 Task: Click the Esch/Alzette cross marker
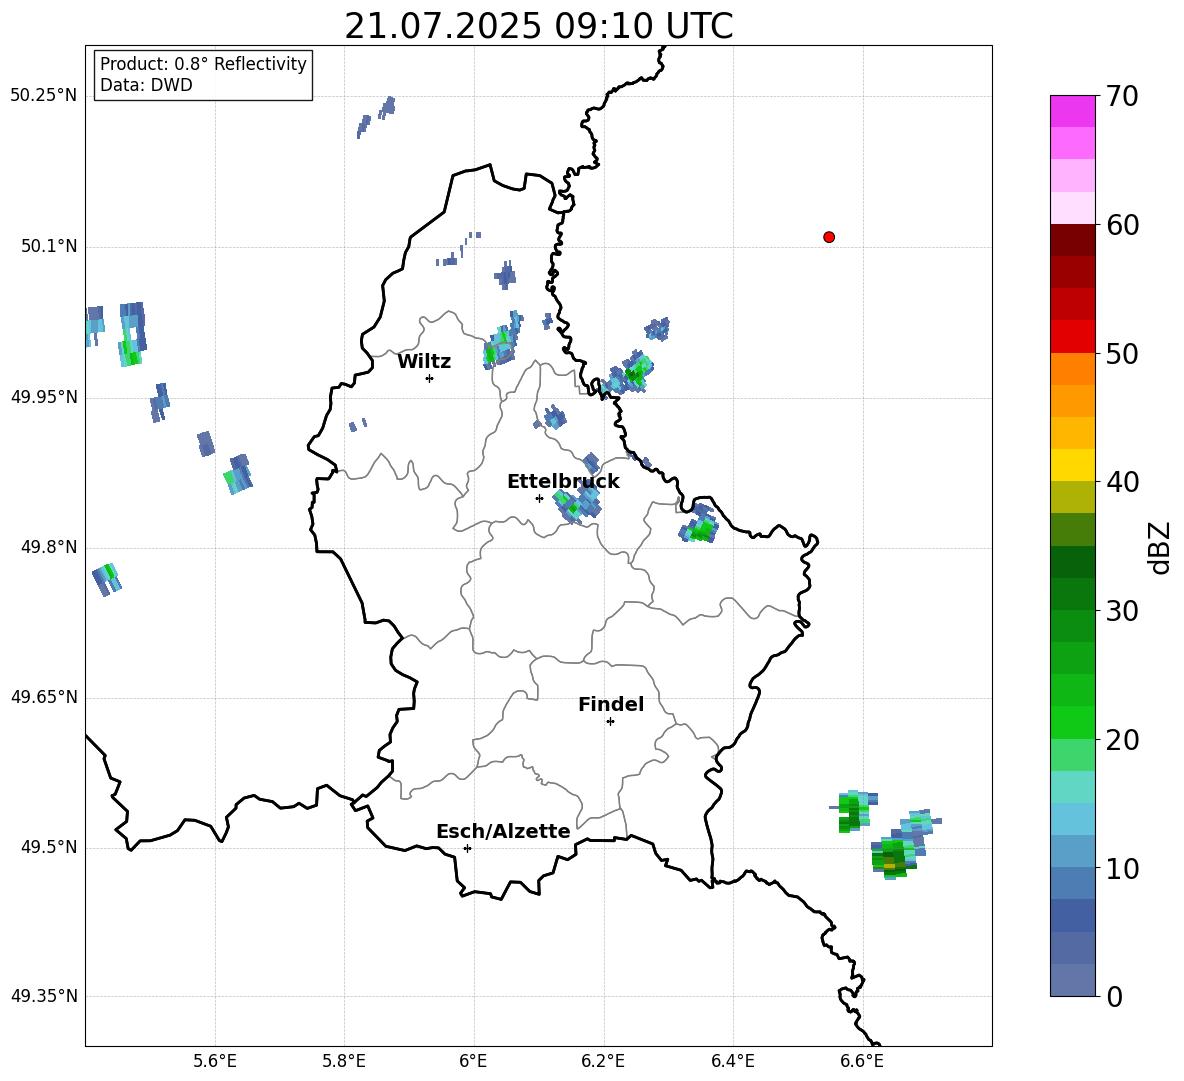[467, 848]
